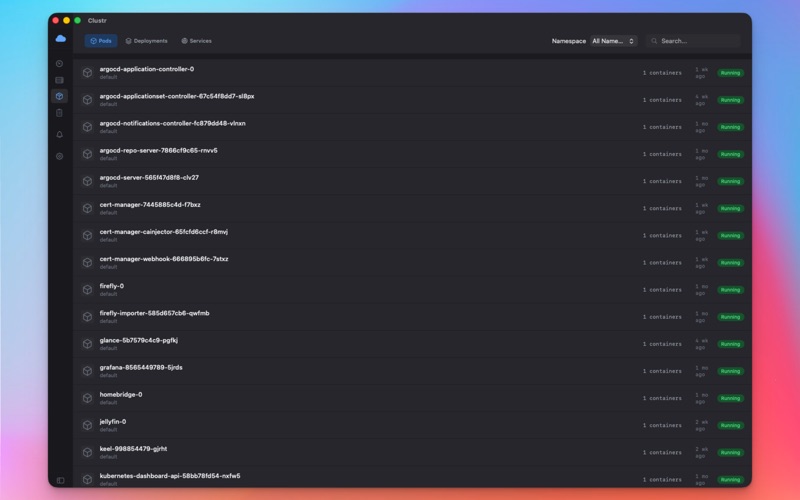
Task: Click Running badge on firefly-0 row
Action: [730, 290]
